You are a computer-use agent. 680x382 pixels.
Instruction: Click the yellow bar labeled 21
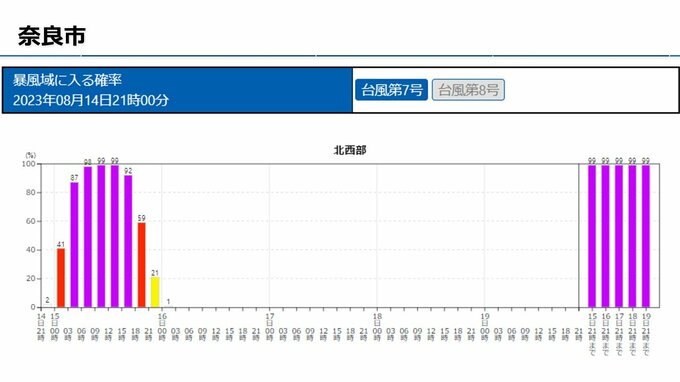pyautogui.click(x=155, y=292)
